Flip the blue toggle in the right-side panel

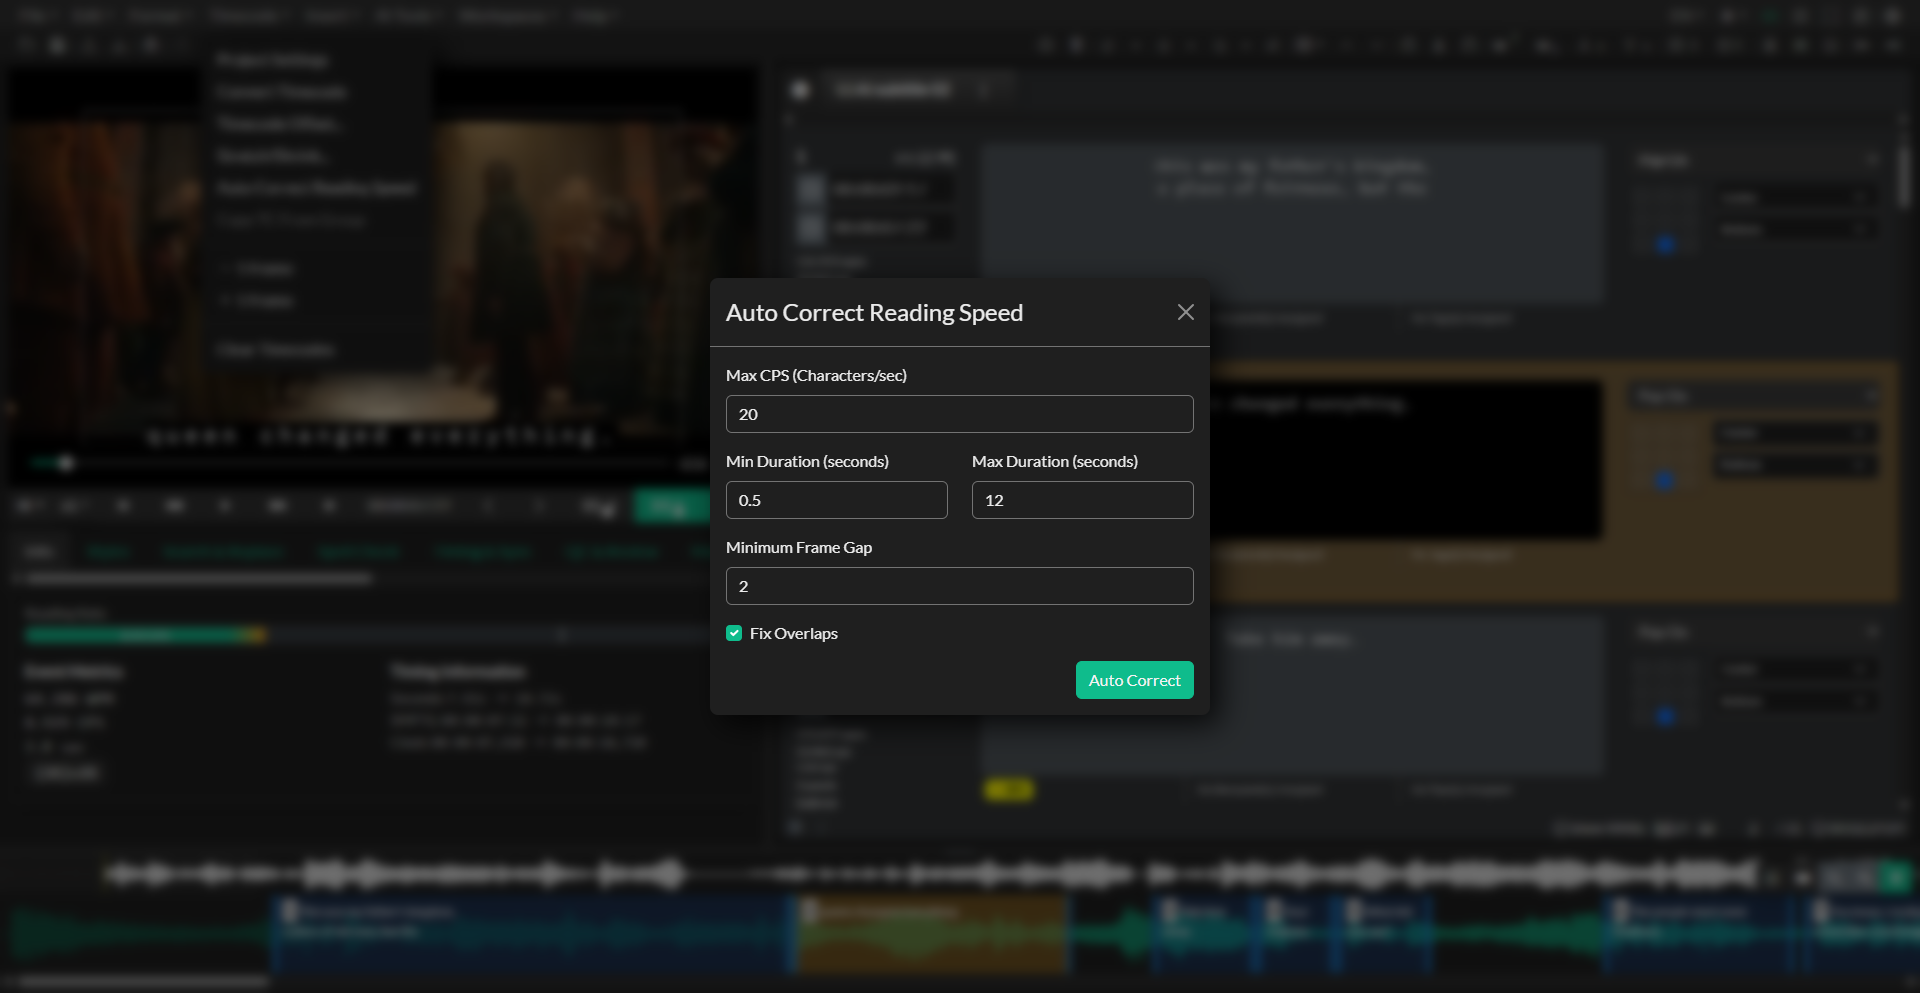[x=1665, y=243]
